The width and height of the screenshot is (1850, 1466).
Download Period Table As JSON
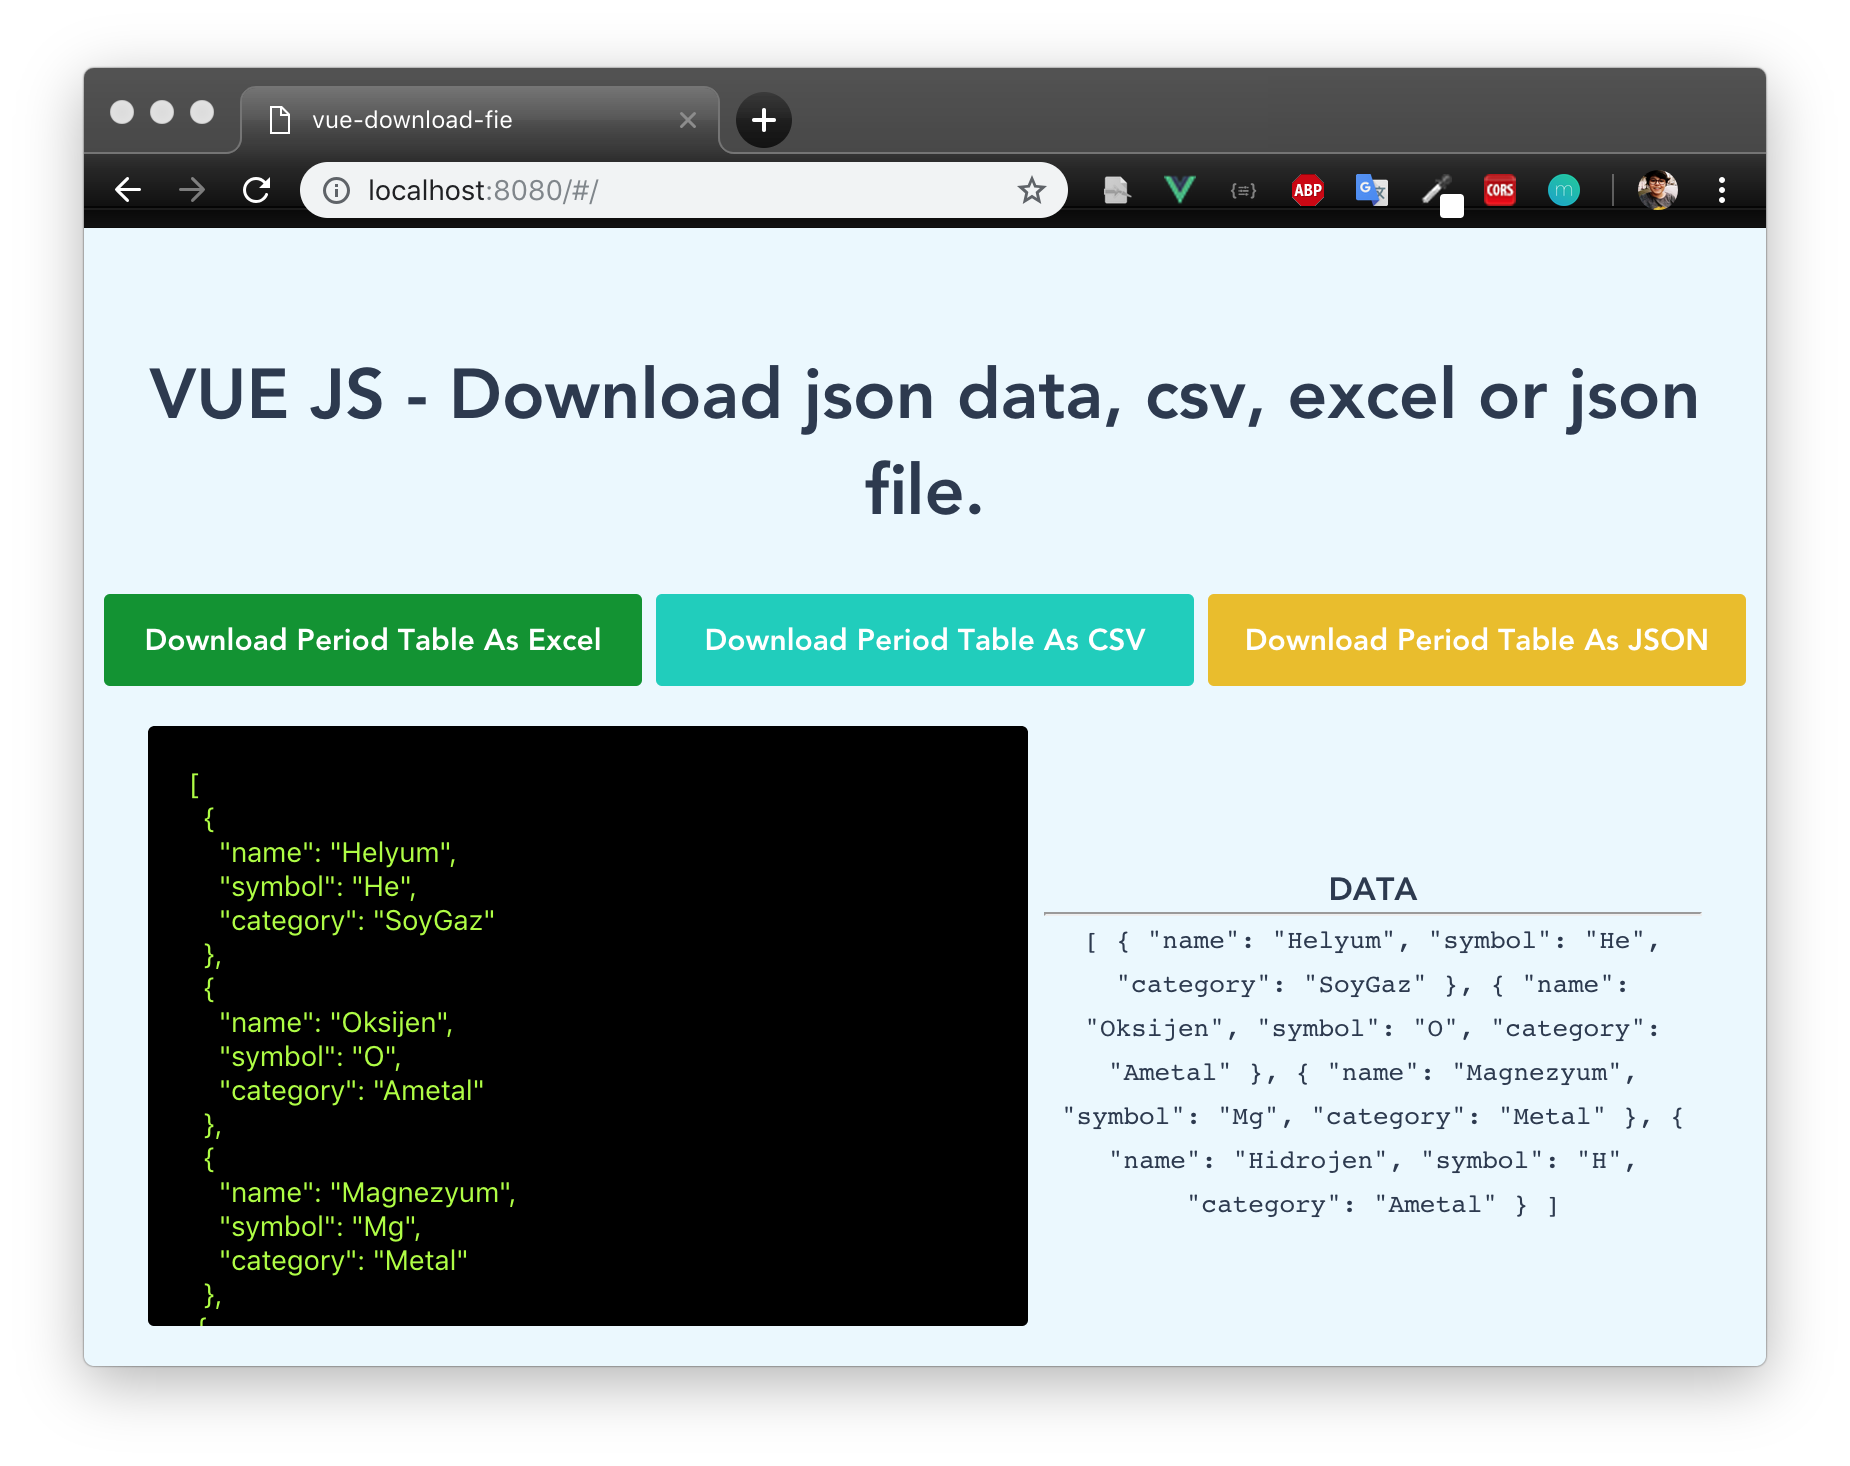[x=1477, y=640]
